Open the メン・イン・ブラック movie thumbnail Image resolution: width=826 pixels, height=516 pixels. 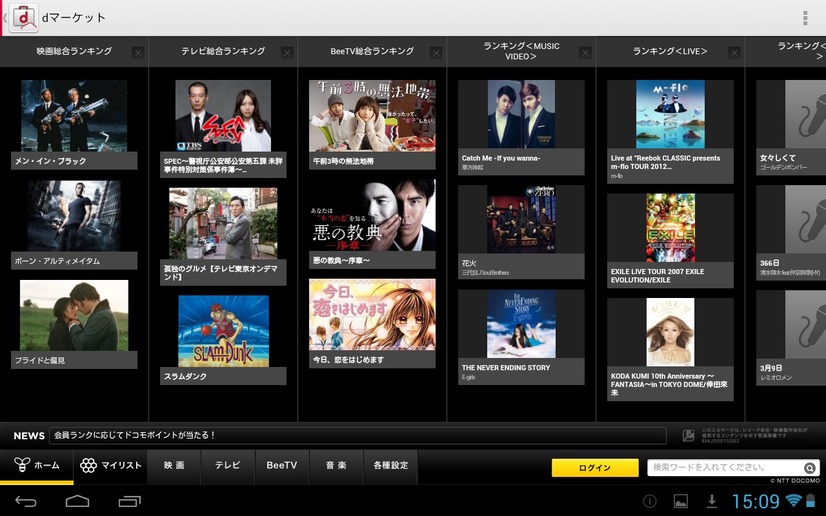[74, 116]
